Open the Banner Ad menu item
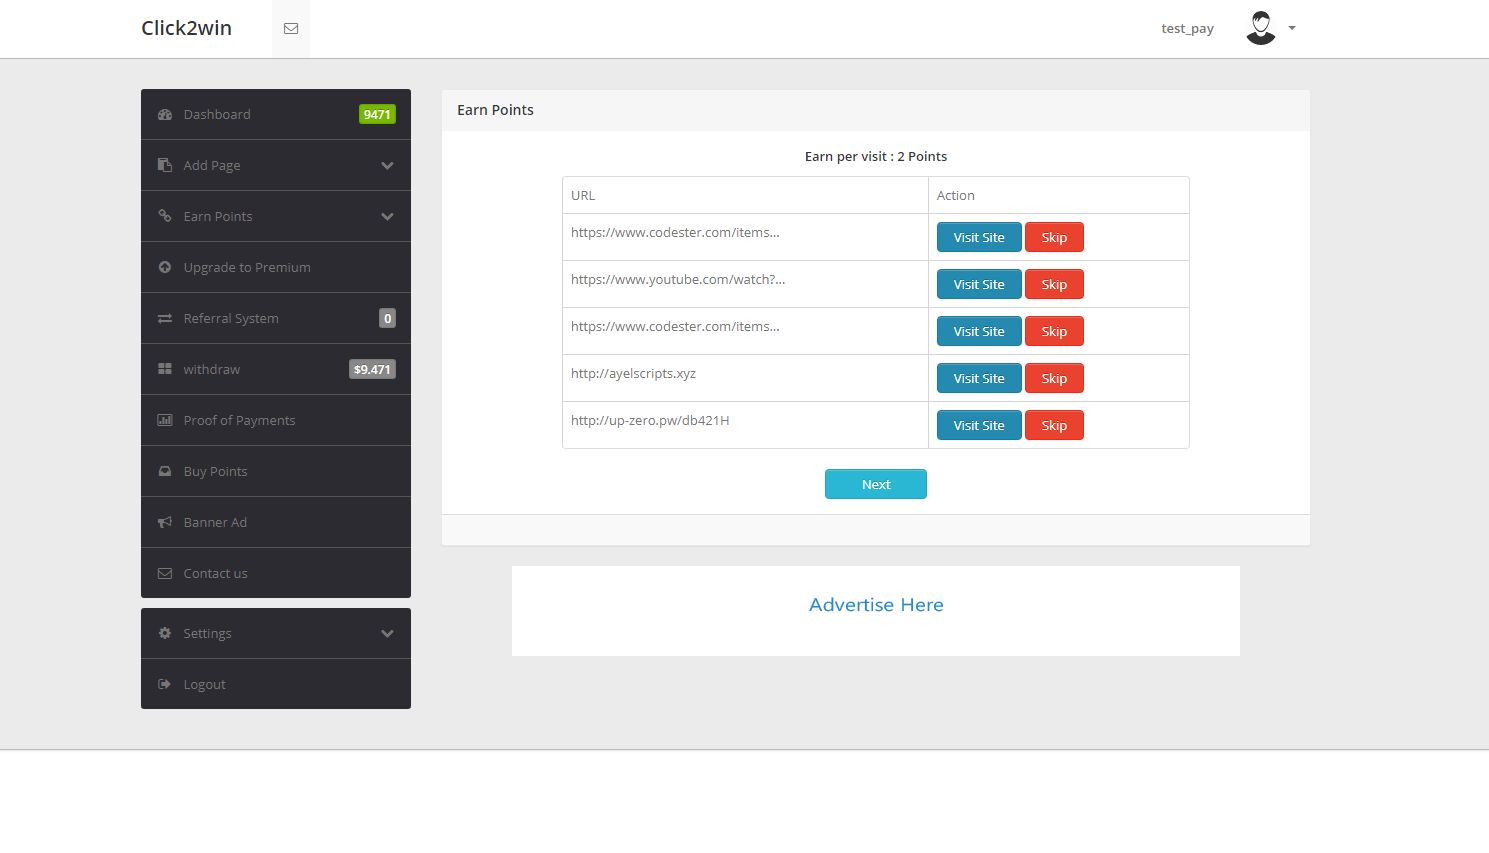The height and width of the screenshot is (853, 1489). click(276, 523)
